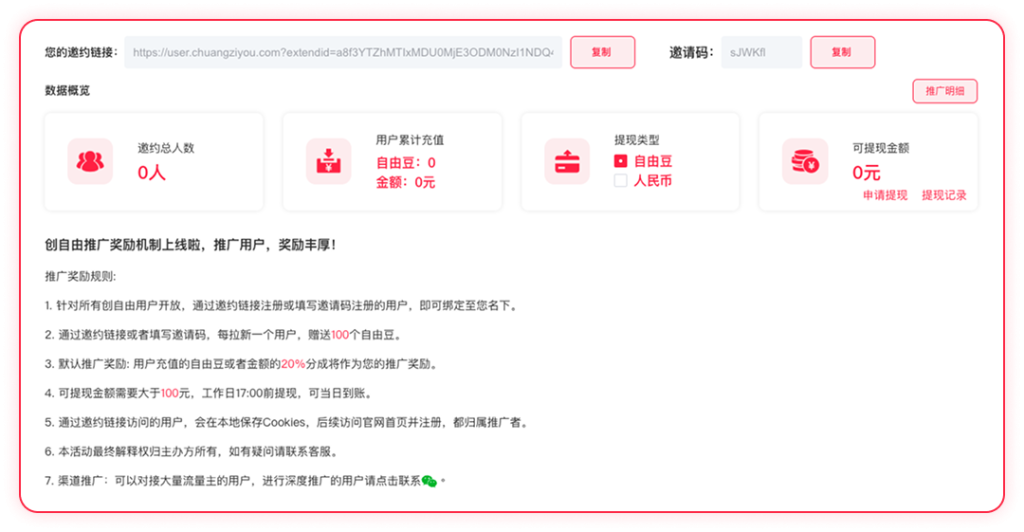Click the 申请提现 link
Viewport: 1024px width, 532px height.
[885, 195]
